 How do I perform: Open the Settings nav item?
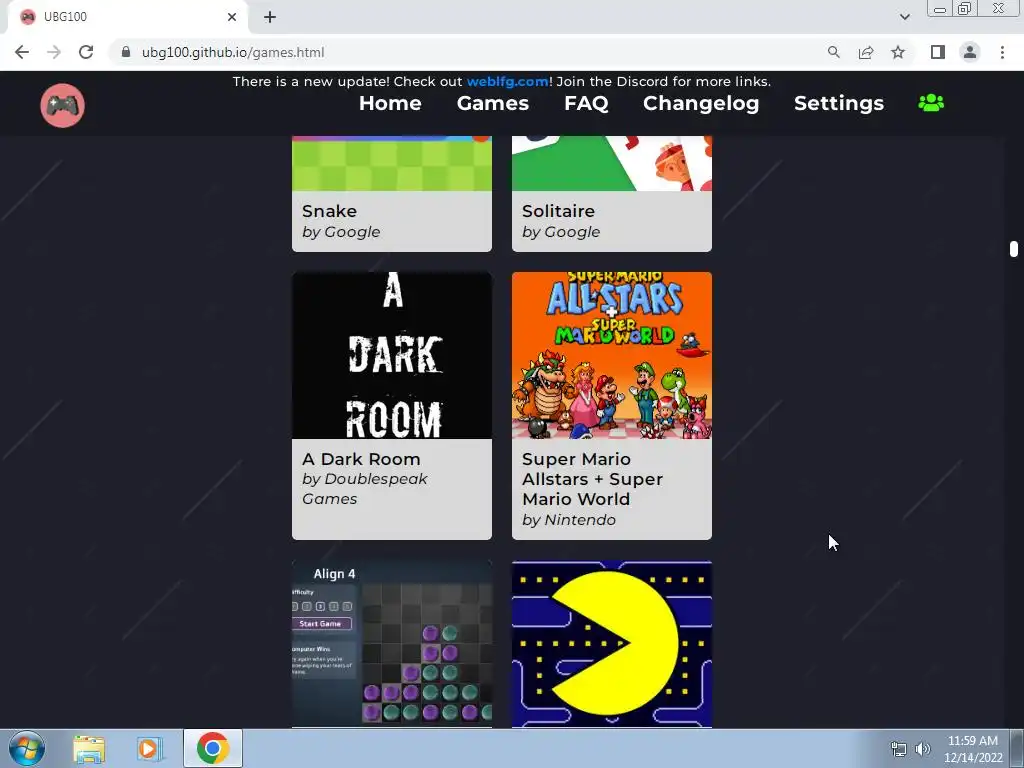point(839,103)
